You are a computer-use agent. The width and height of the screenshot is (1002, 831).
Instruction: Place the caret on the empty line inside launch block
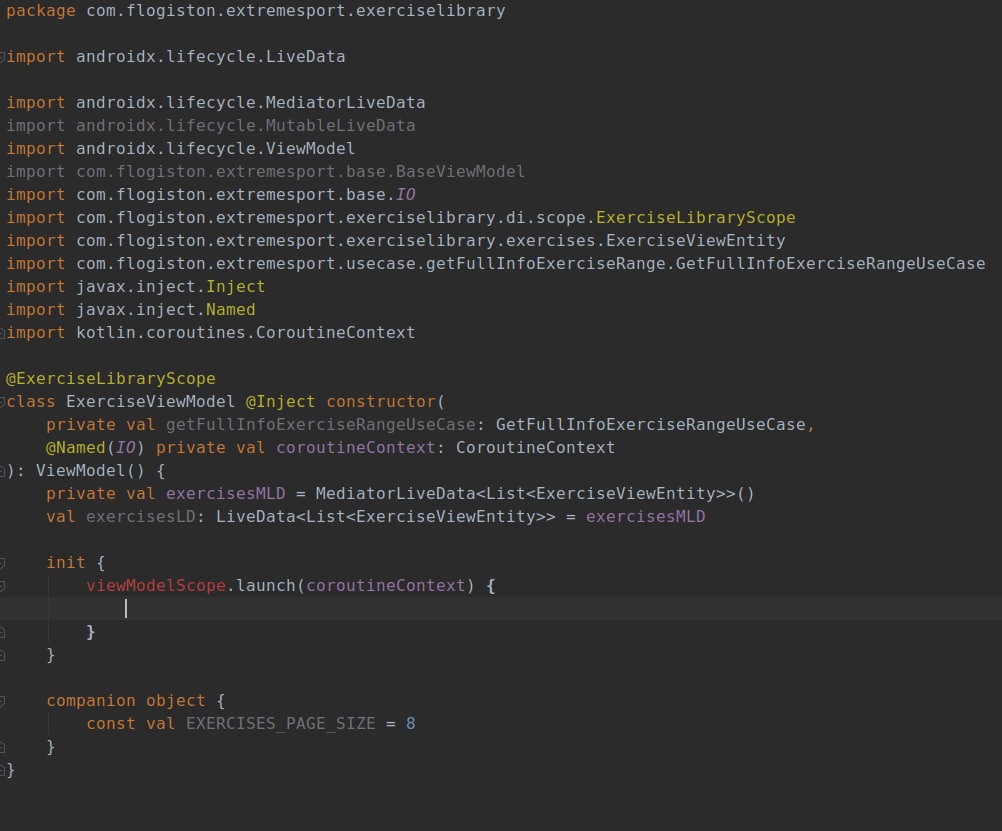501,609
